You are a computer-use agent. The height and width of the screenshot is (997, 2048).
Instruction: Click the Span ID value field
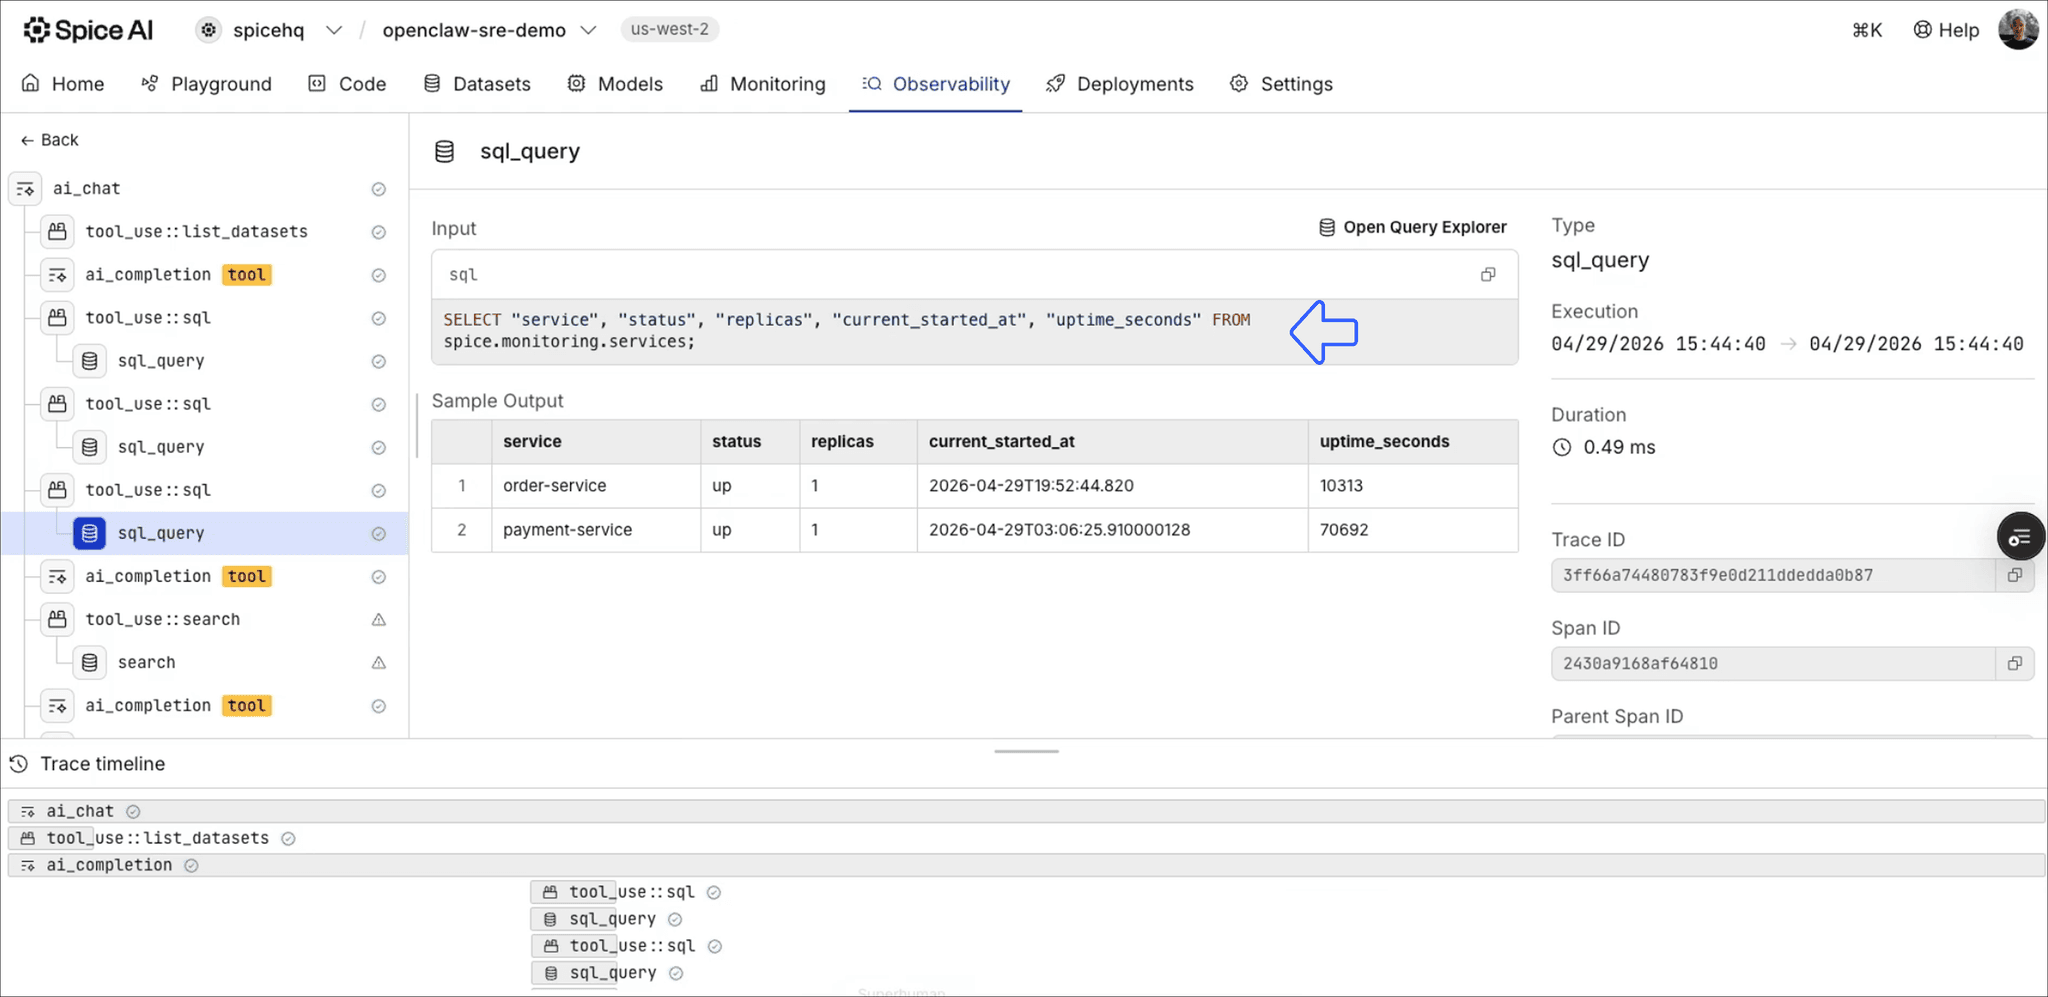[x=1773, y=663]
